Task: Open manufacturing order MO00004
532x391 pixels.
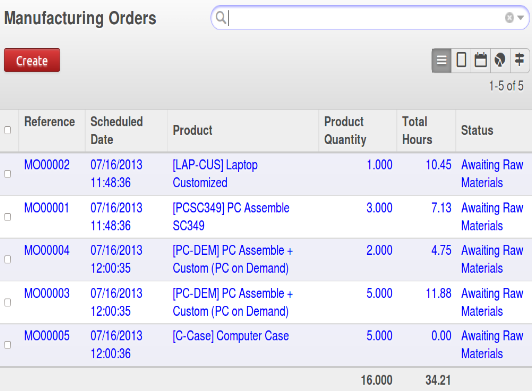Action: (x=47, y=250)
